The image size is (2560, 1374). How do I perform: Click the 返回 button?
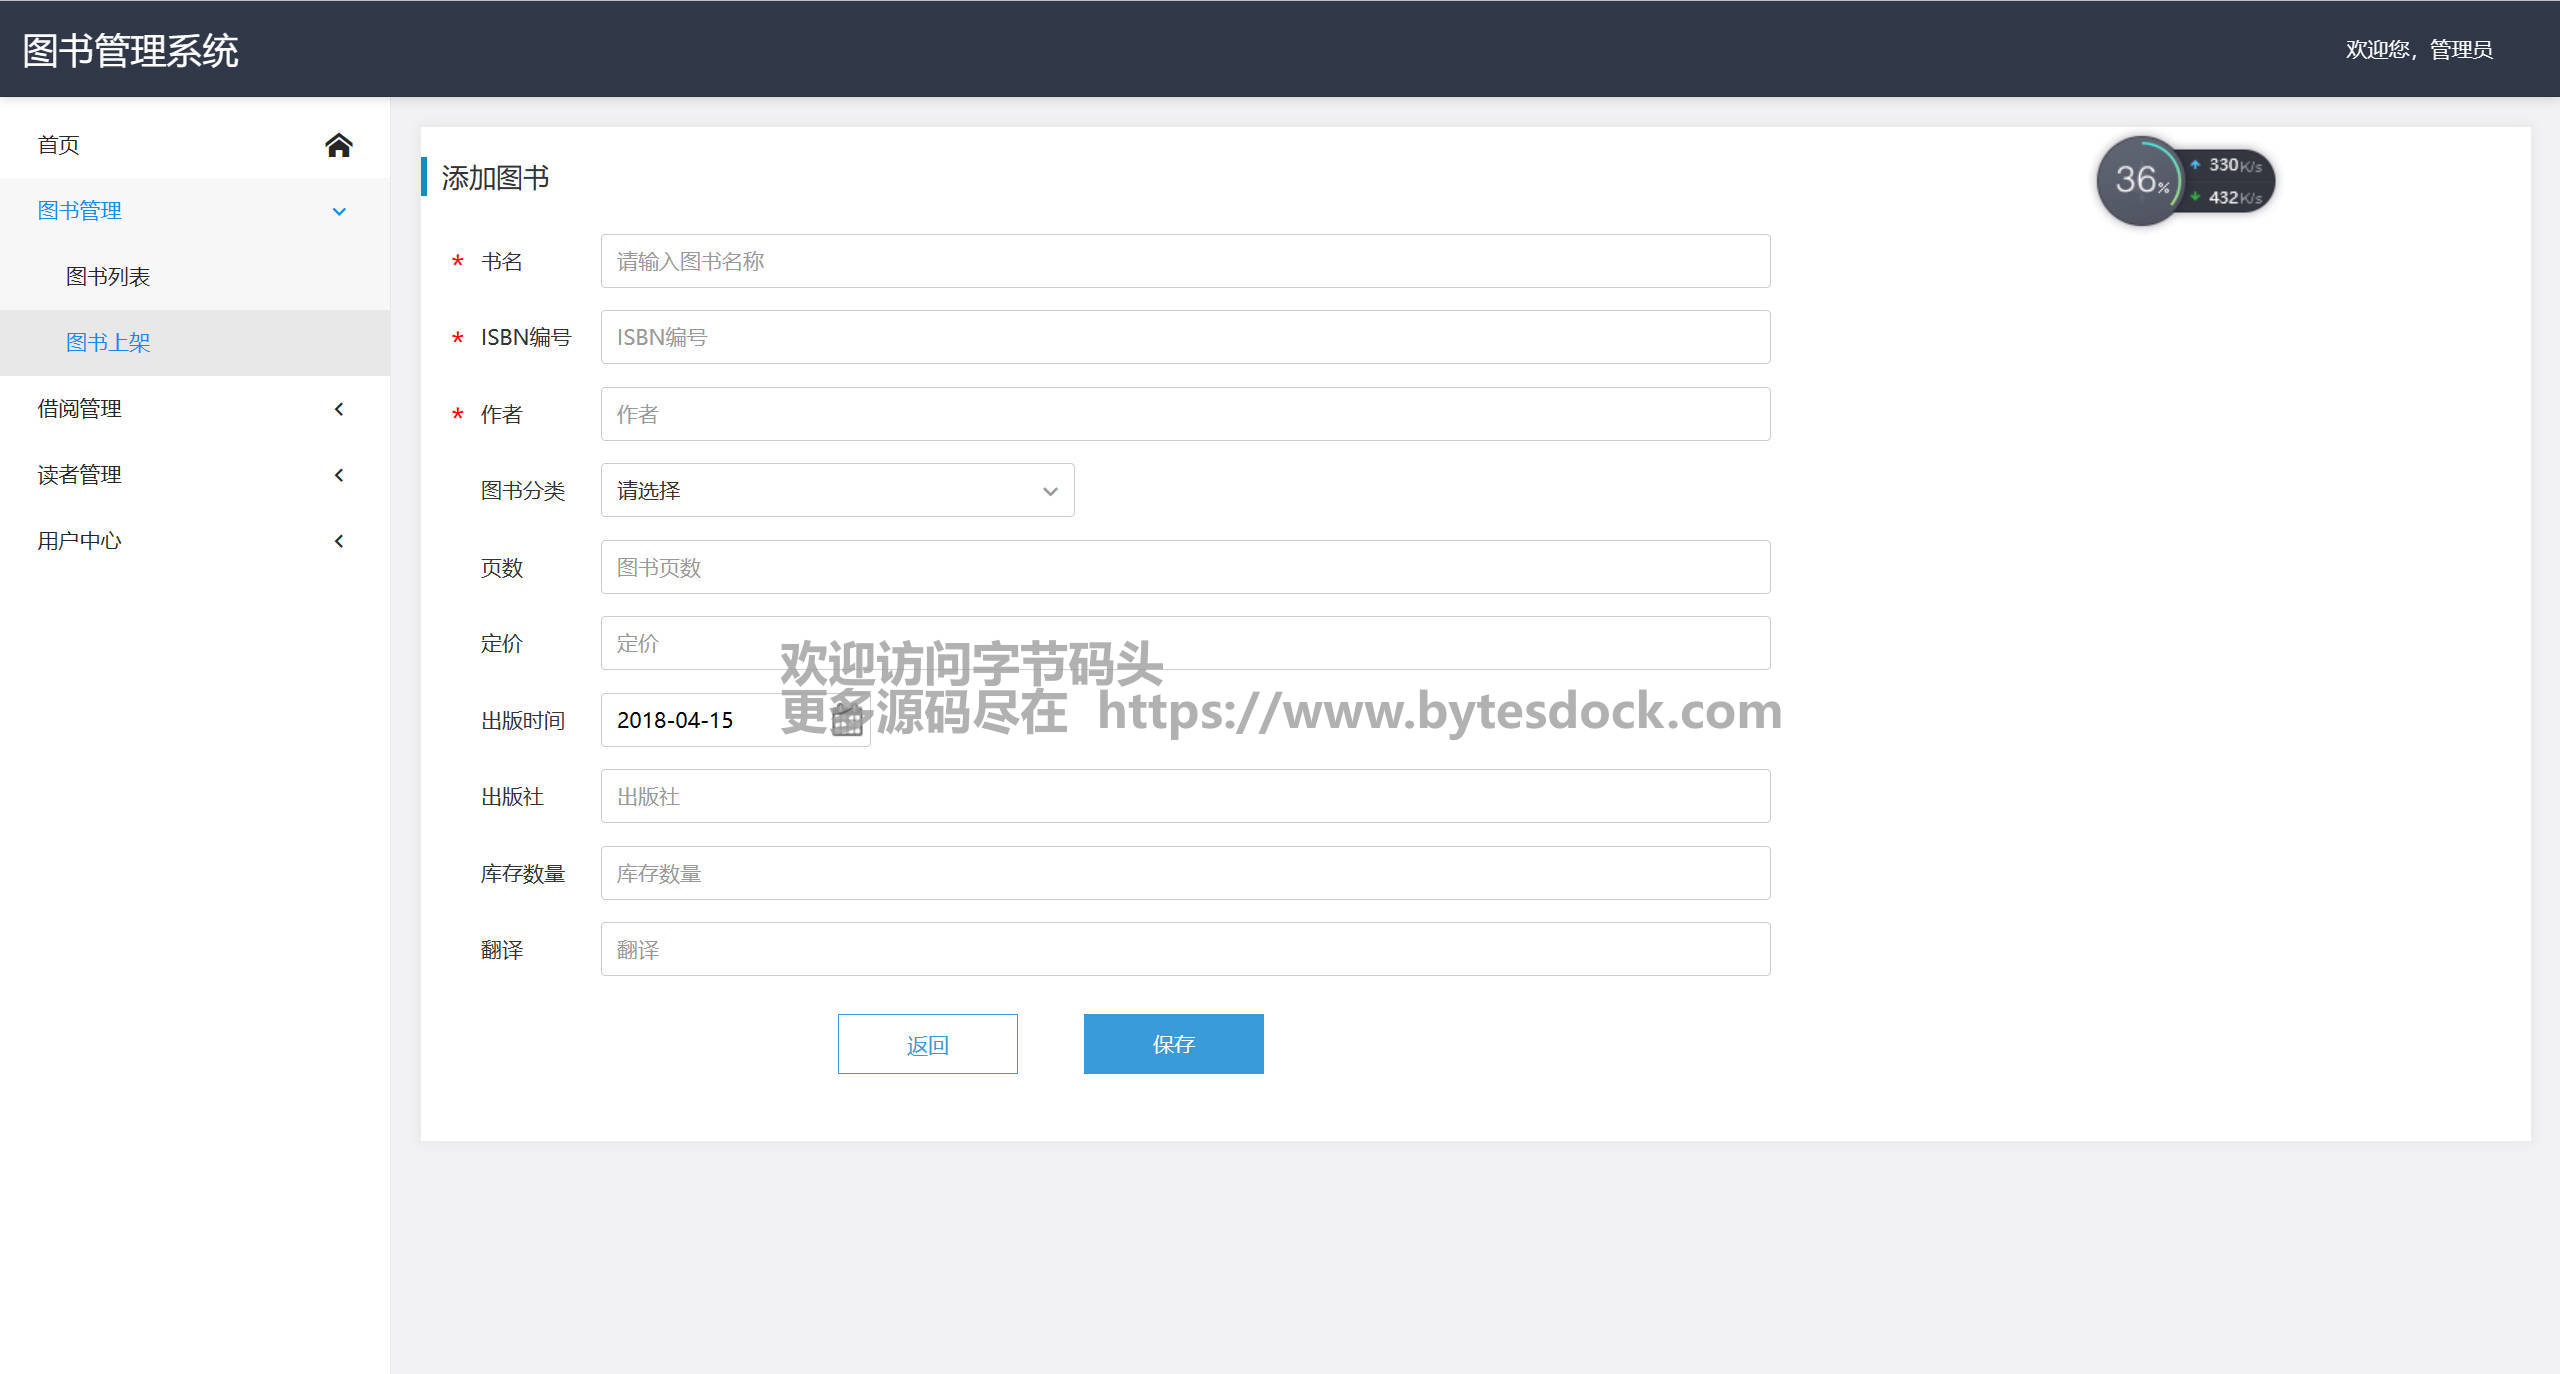(927, 1044)
